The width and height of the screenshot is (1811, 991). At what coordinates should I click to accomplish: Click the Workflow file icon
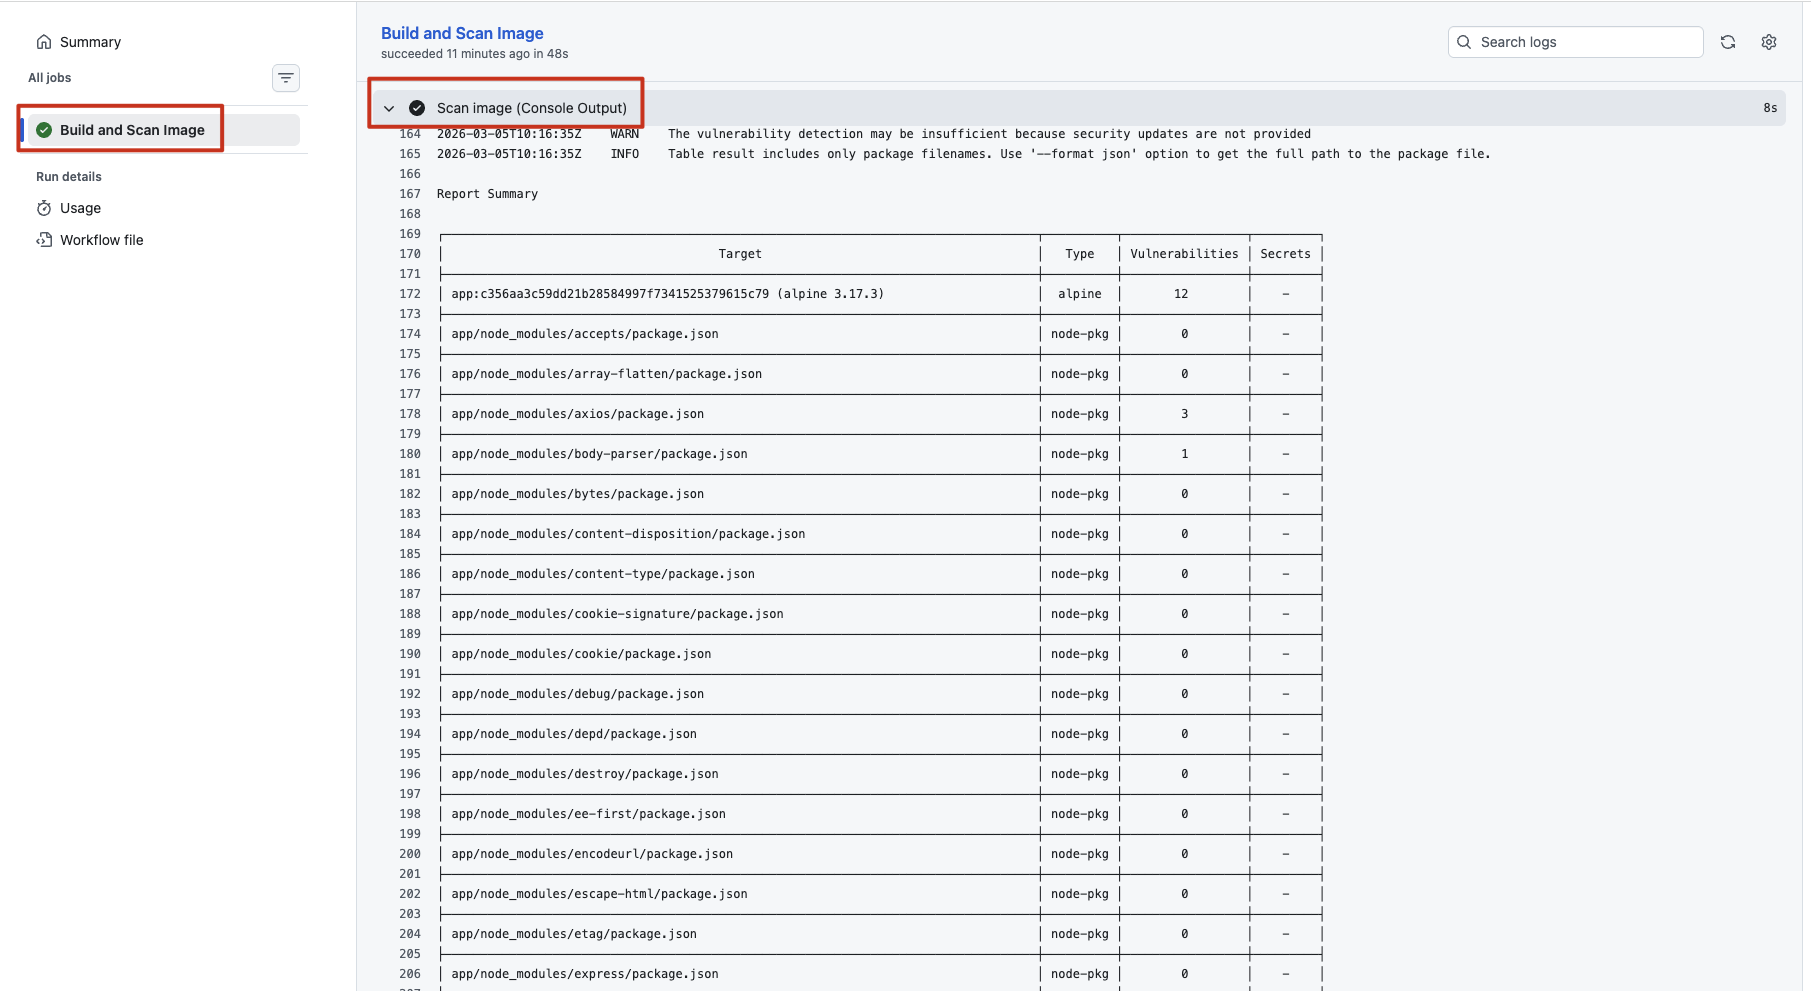click(44, 240)
